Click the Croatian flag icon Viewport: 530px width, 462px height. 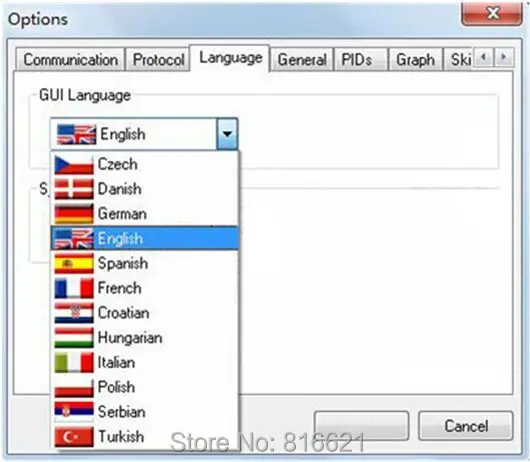coord(74,313)
